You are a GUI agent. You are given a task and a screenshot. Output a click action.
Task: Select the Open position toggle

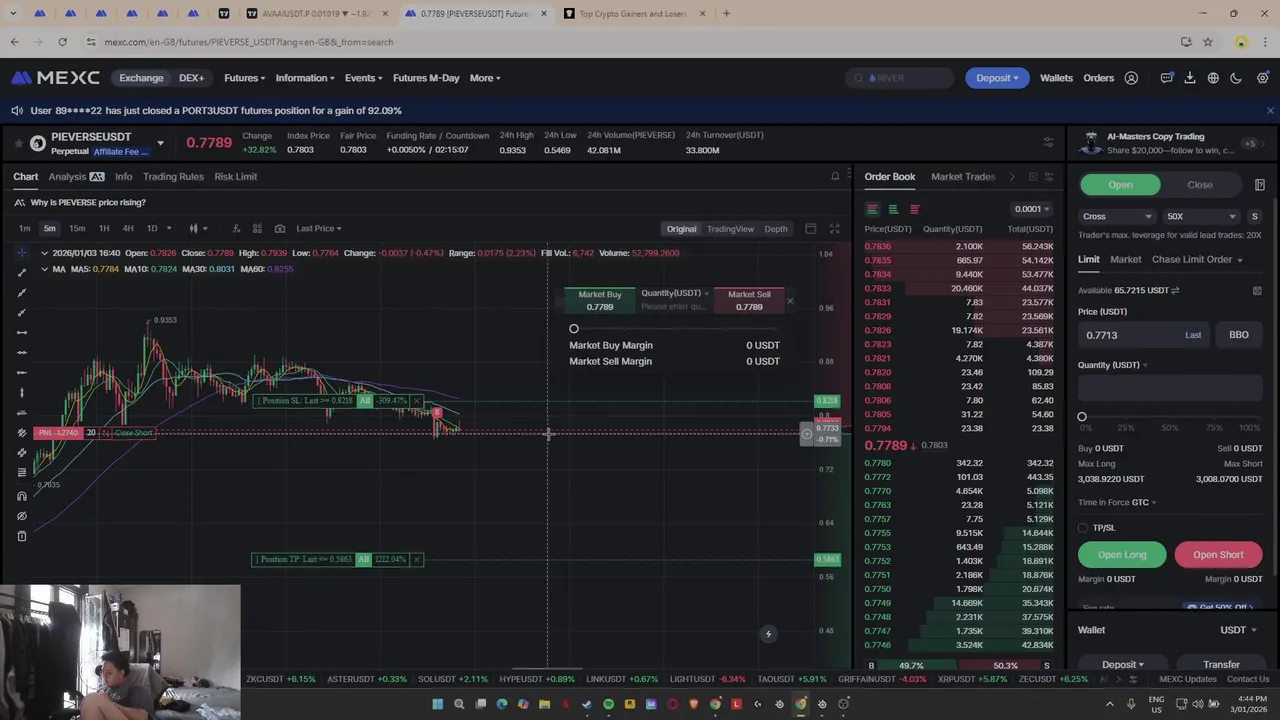(x=1120, y=185)
